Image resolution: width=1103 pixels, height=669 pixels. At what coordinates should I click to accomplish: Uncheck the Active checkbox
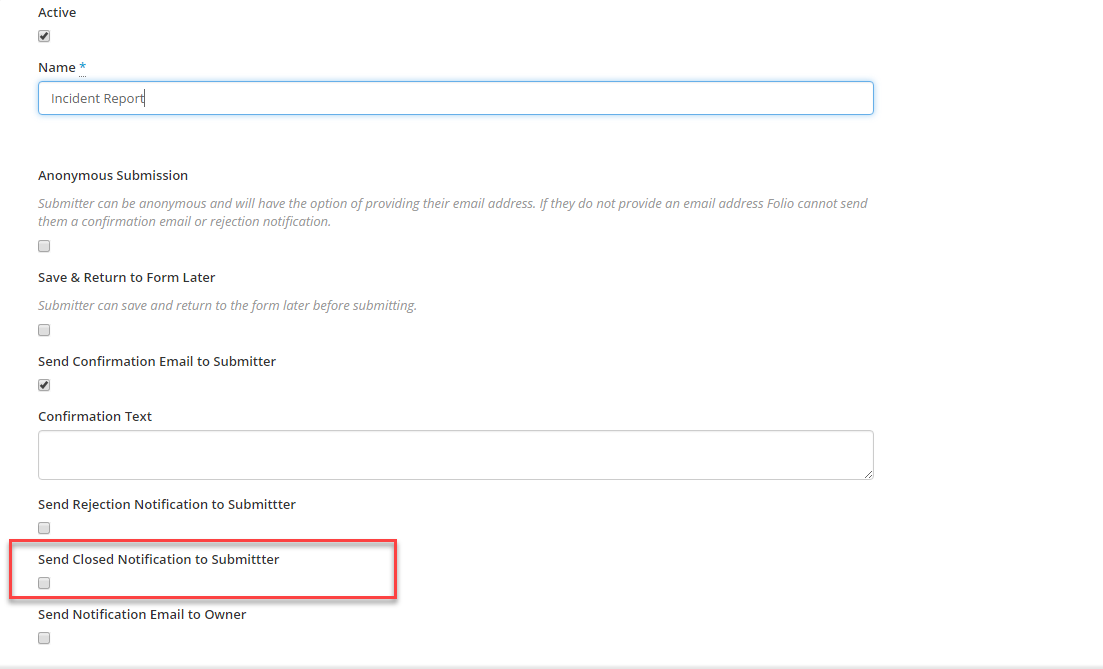click(x=44, y=35)
